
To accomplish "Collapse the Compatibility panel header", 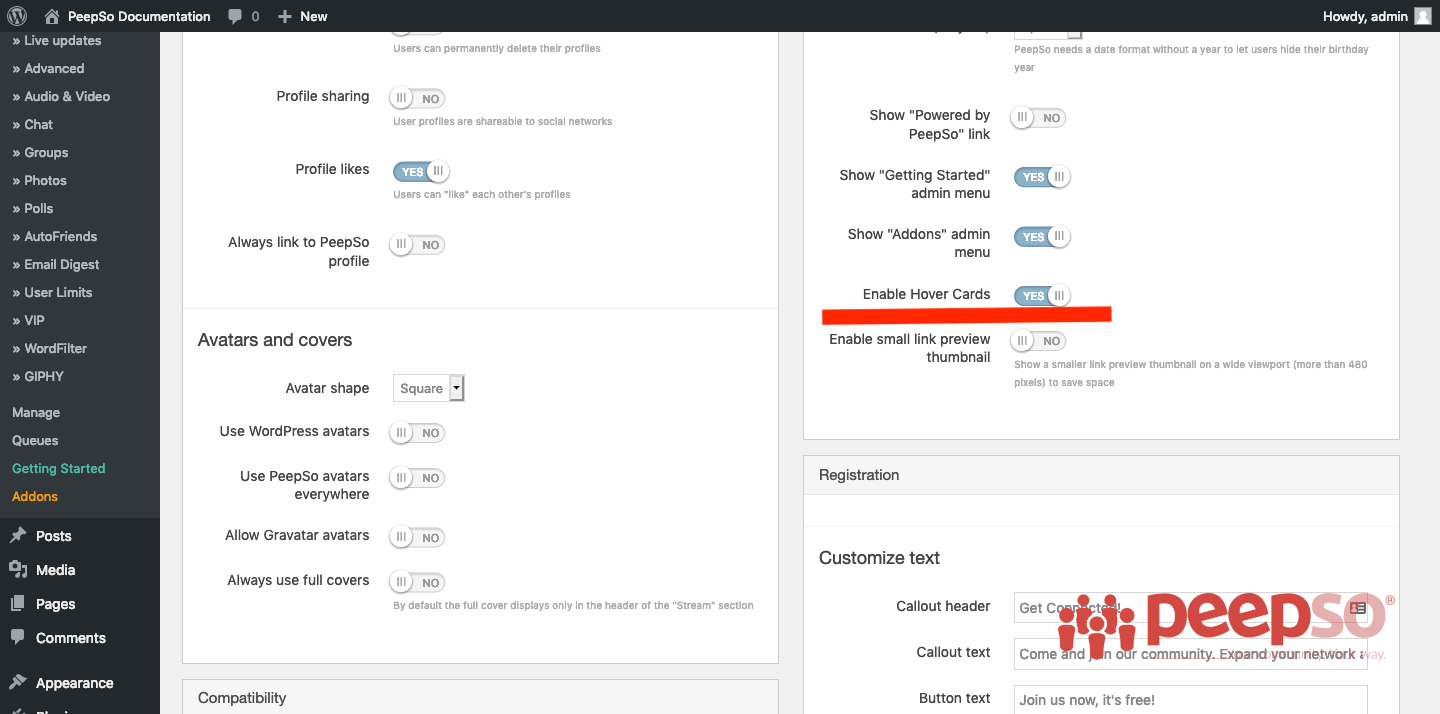I will pyautogui.click(x=480, y=697).
